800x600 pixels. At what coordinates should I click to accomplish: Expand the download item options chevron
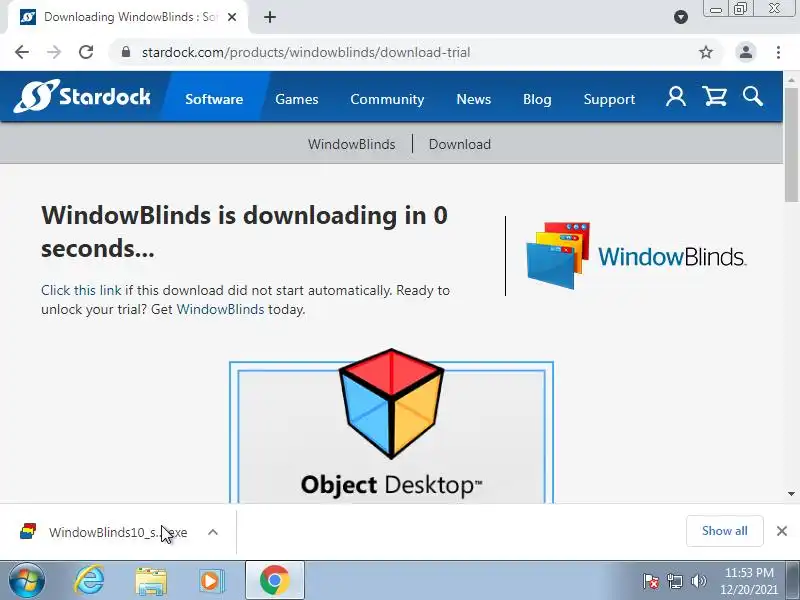pos(213,532)
